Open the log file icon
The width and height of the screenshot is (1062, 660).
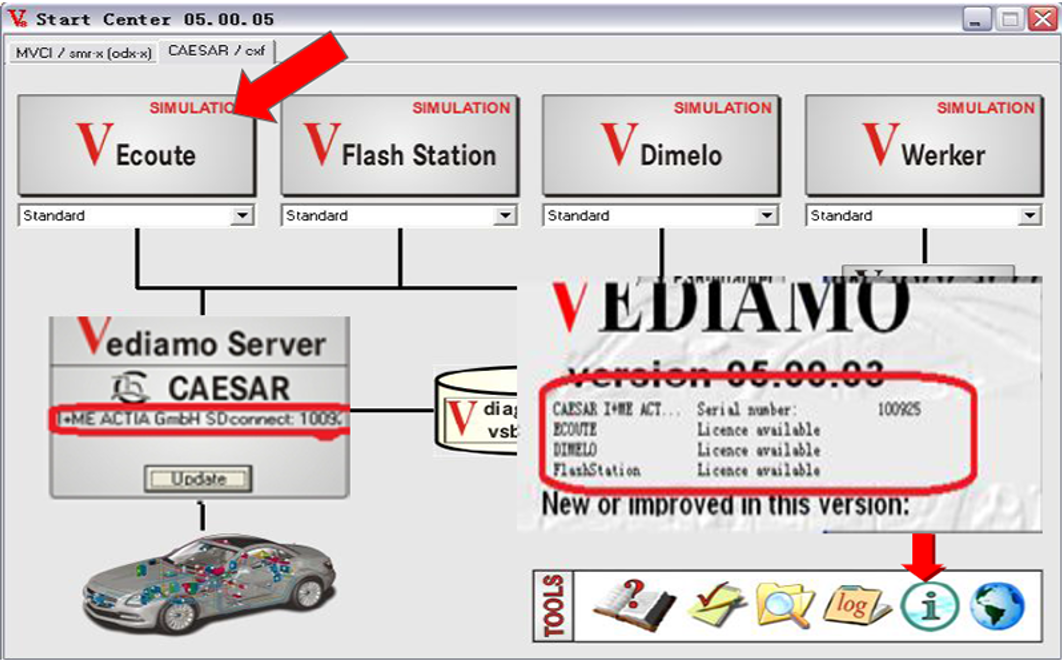tap(855, 604)
